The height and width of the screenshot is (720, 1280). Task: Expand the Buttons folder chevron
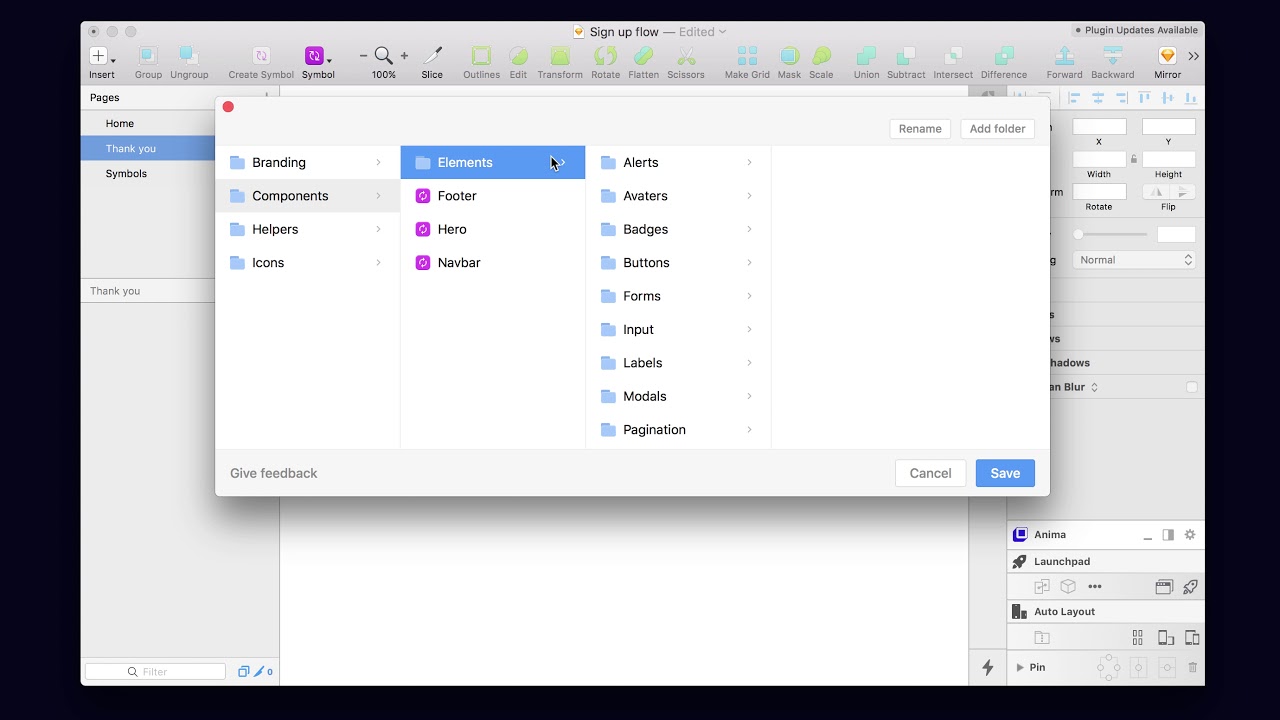click(749, 262)
